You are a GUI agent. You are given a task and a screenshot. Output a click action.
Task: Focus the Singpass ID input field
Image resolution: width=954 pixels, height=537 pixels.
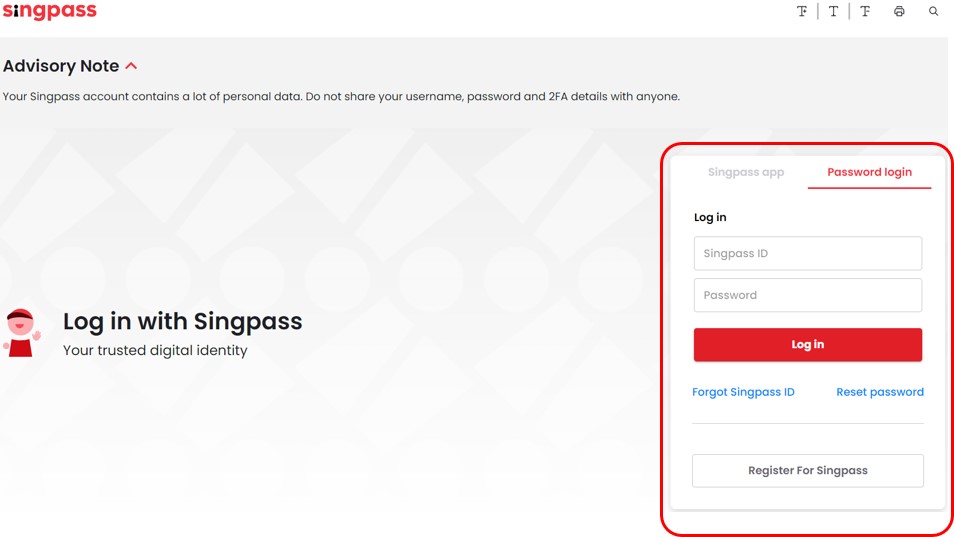tap(808, 254)
